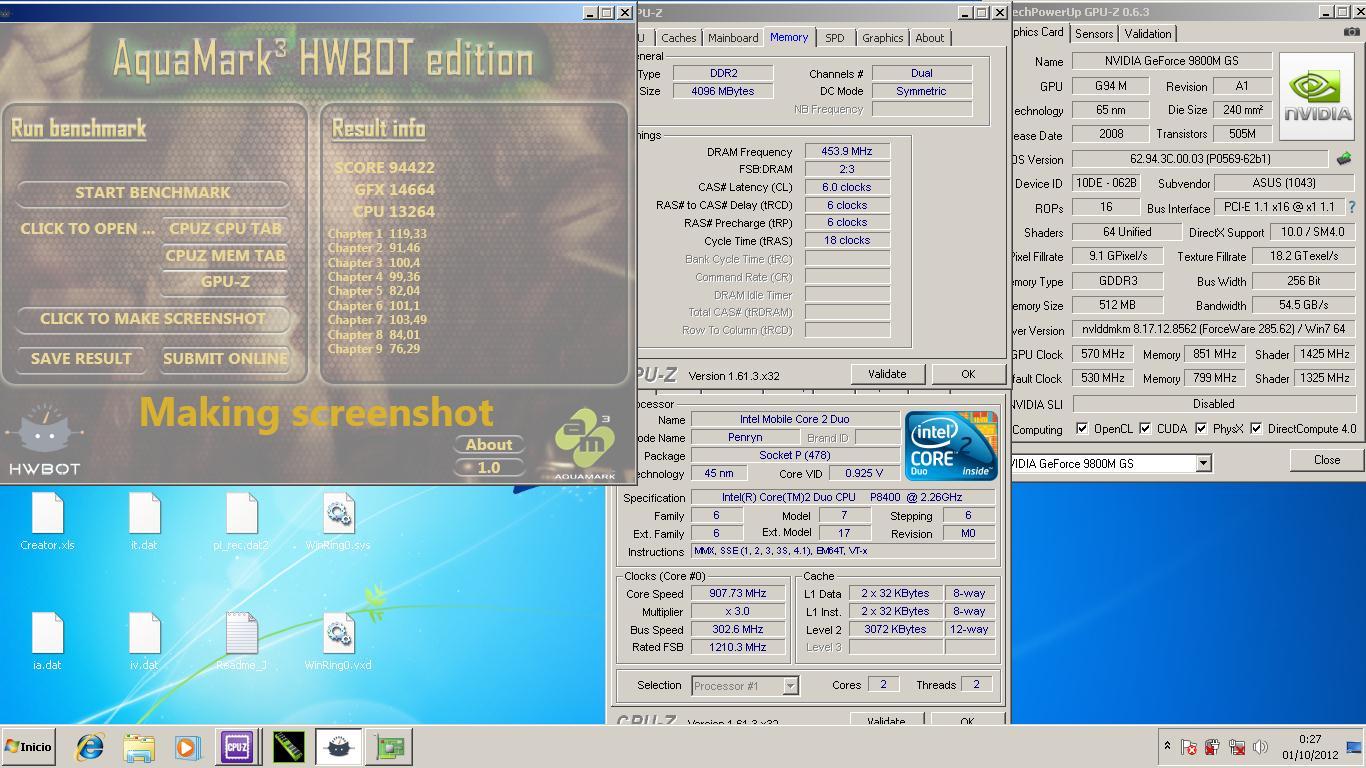
Task: Click the GPU-Z Close button
Action: (1327, 460)
